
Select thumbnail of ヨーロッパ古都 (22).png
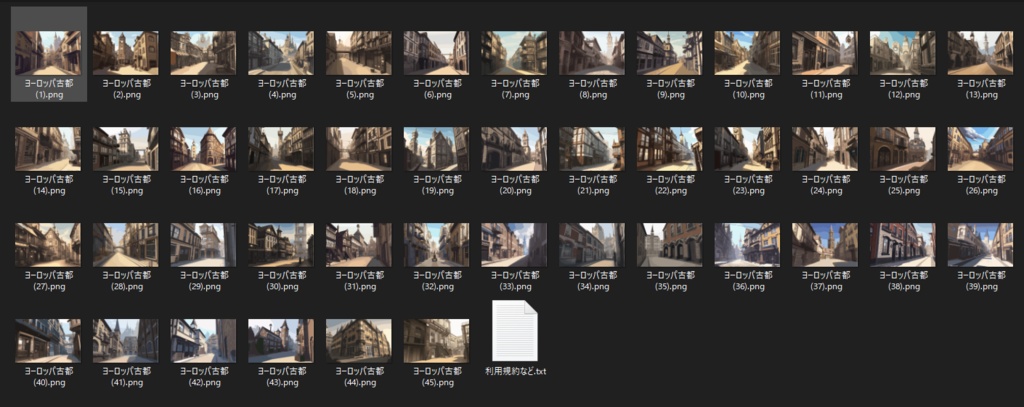(x=669, y=149)
